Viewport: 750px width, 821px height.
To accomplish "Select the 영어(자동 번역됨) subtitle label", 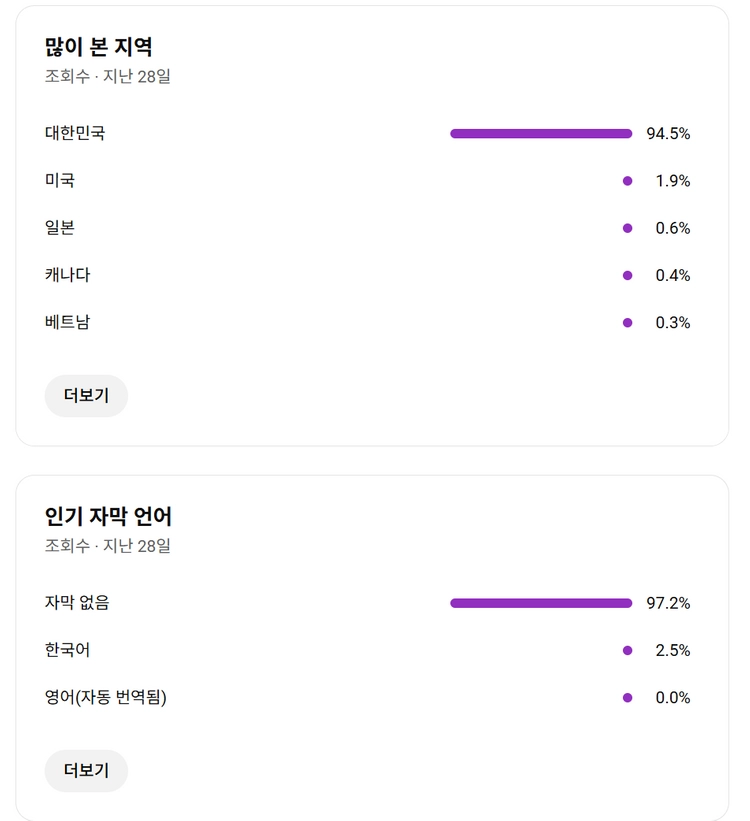I will pos(106,697).
